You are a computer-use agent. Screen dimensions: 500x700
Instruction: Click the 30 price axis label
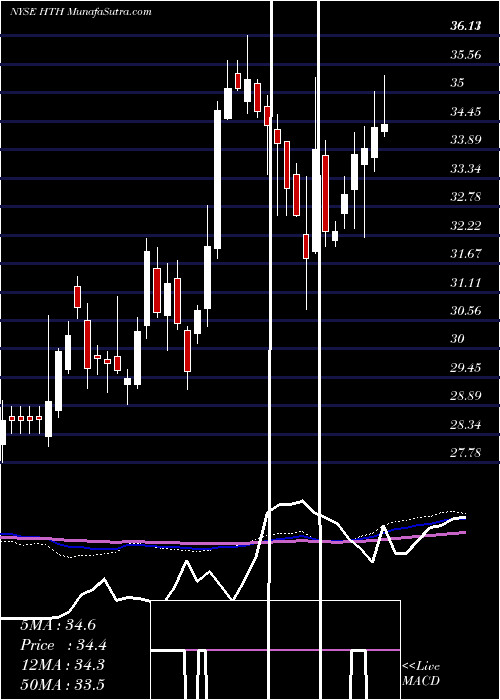458,339
